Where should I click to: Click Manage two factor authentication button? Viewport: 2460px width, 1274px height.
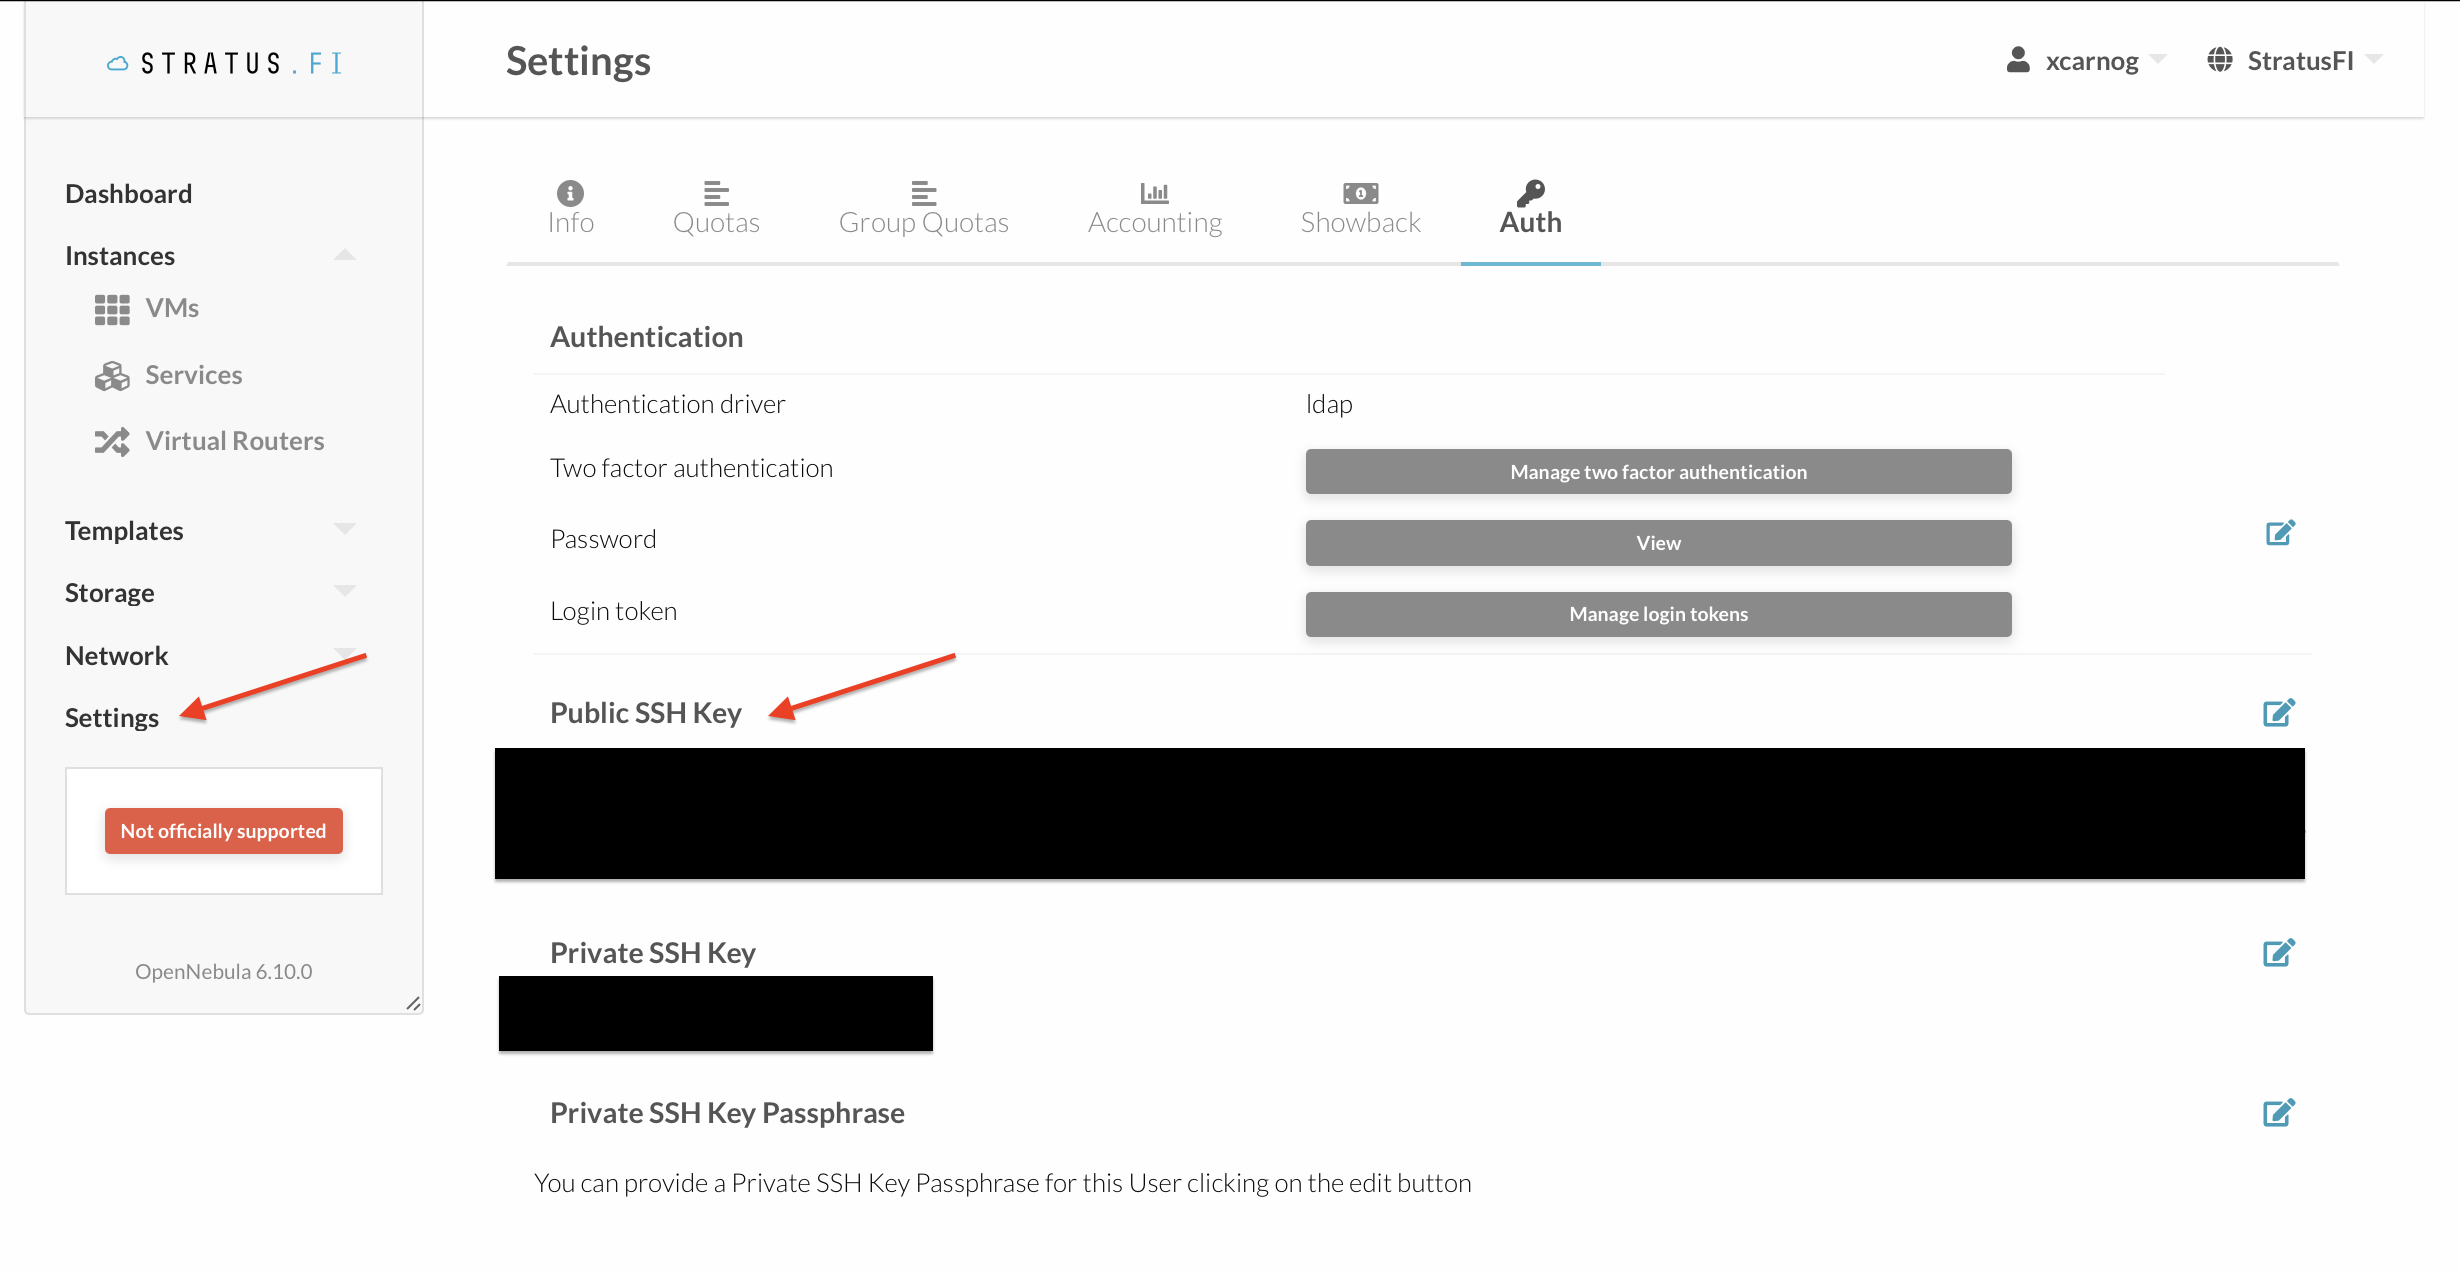click(x=1658, y=472)
